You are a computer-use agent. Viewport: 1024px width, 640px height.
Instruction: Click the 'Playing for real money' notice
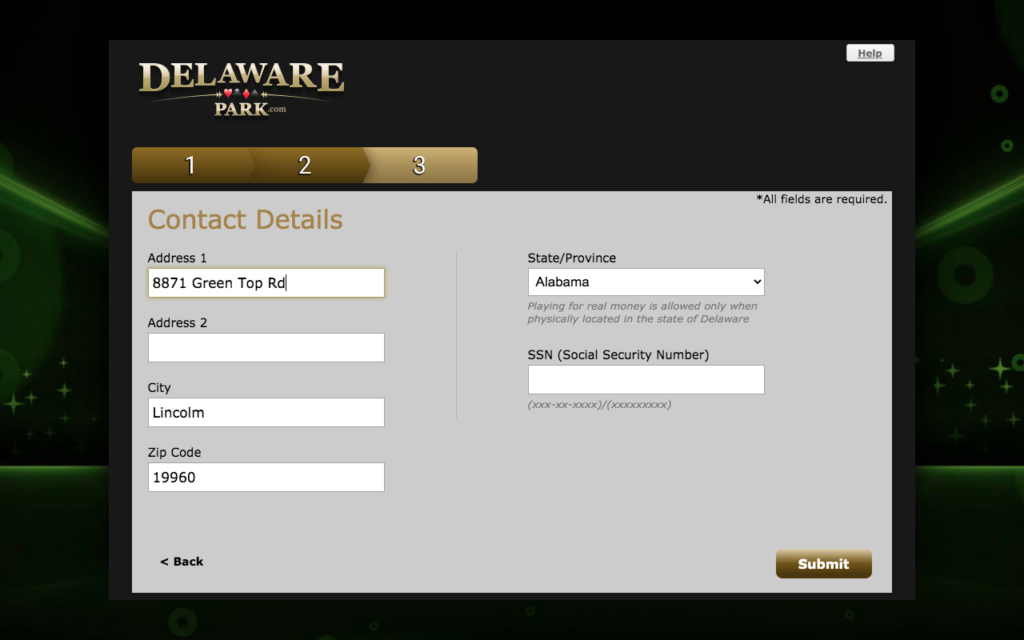pos(643,312)
